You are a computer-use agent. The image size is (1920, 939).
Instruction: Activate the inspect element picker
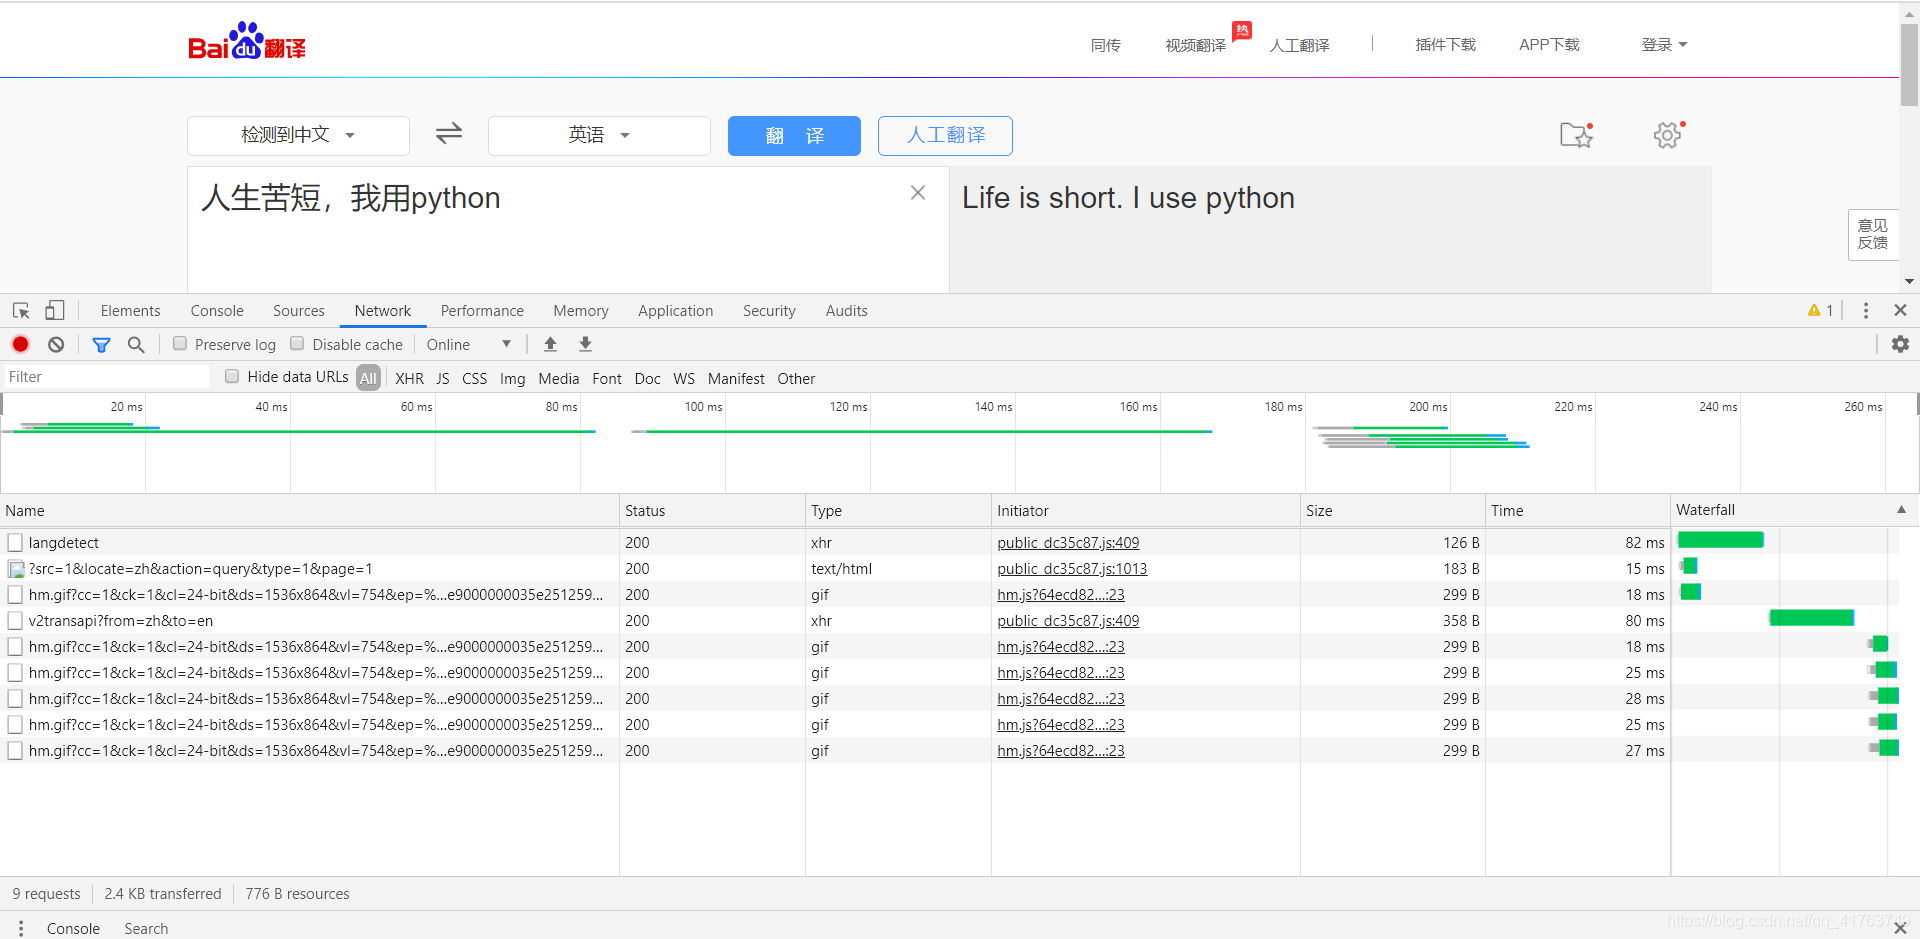coord(21,311)
